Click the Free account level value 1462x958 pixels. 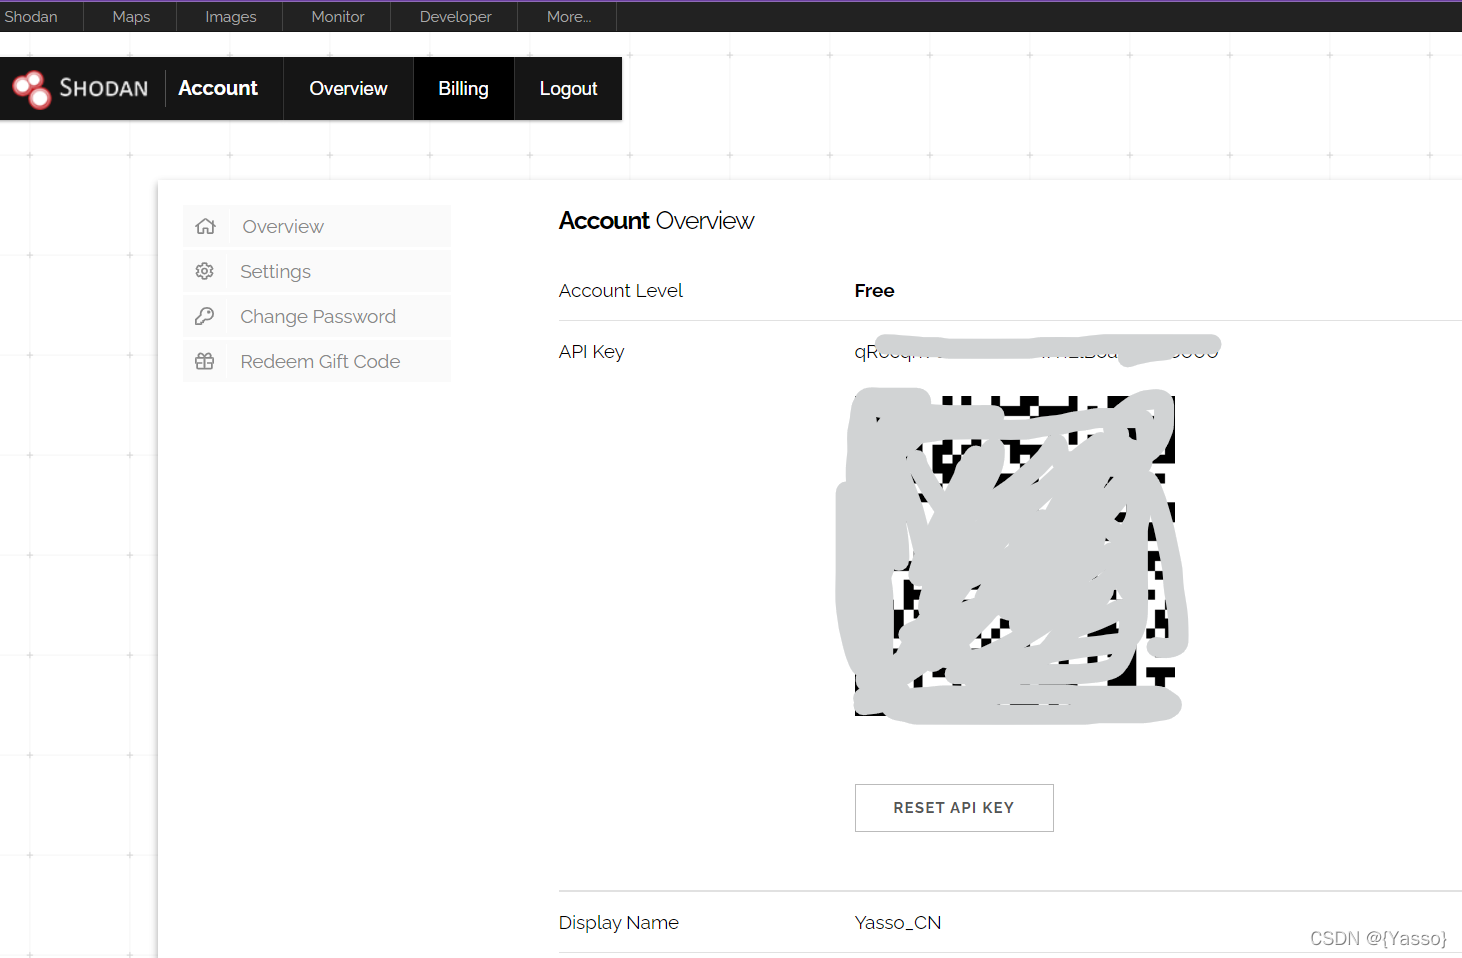875,291
